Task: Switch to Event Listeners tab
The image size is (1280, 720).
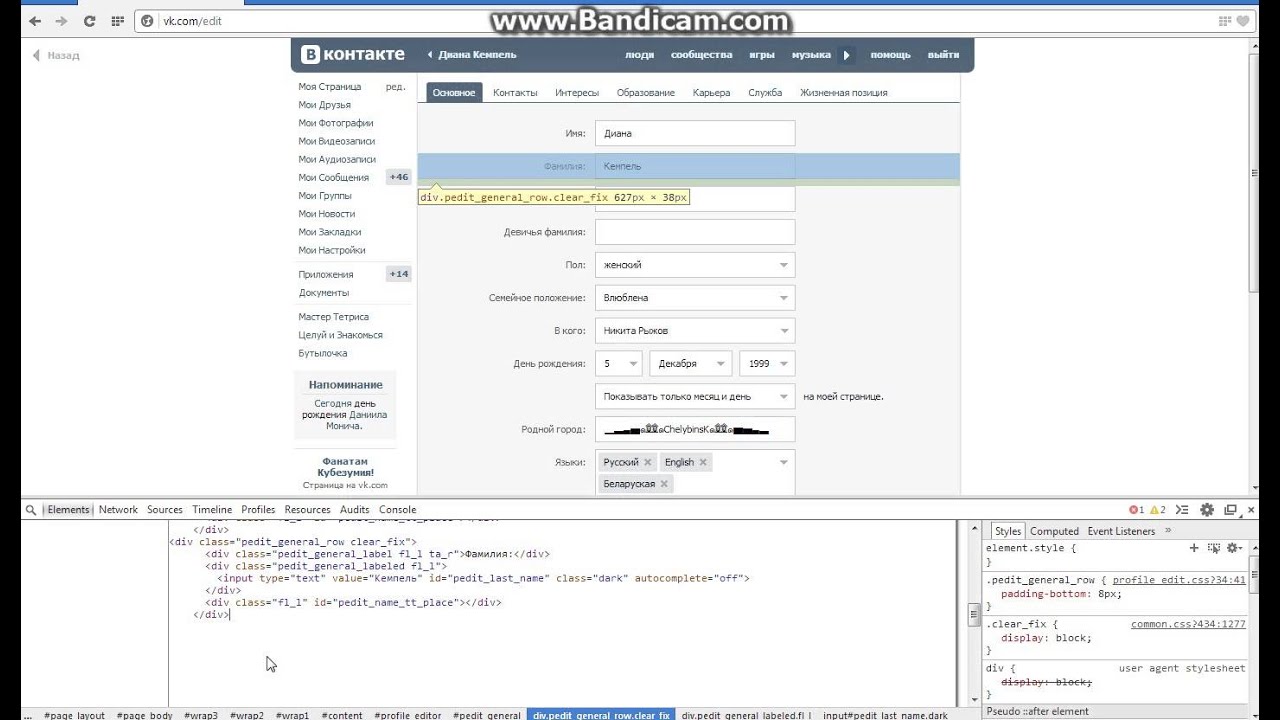Action: 1121,531
